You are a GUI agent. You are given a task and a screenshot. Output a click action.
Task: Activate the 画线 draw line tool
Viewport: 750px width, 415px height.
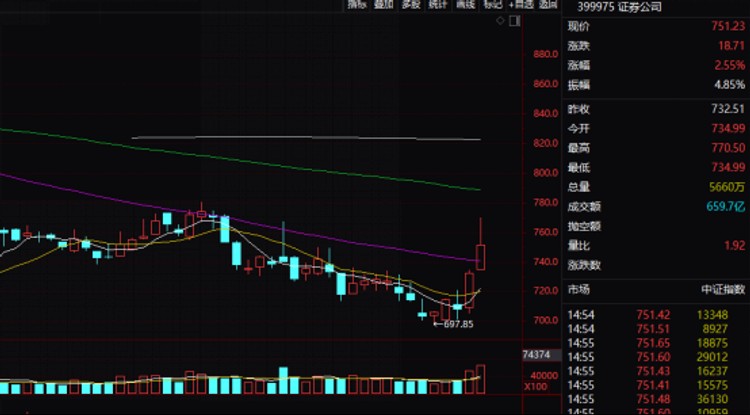click(x=466, y=4)
